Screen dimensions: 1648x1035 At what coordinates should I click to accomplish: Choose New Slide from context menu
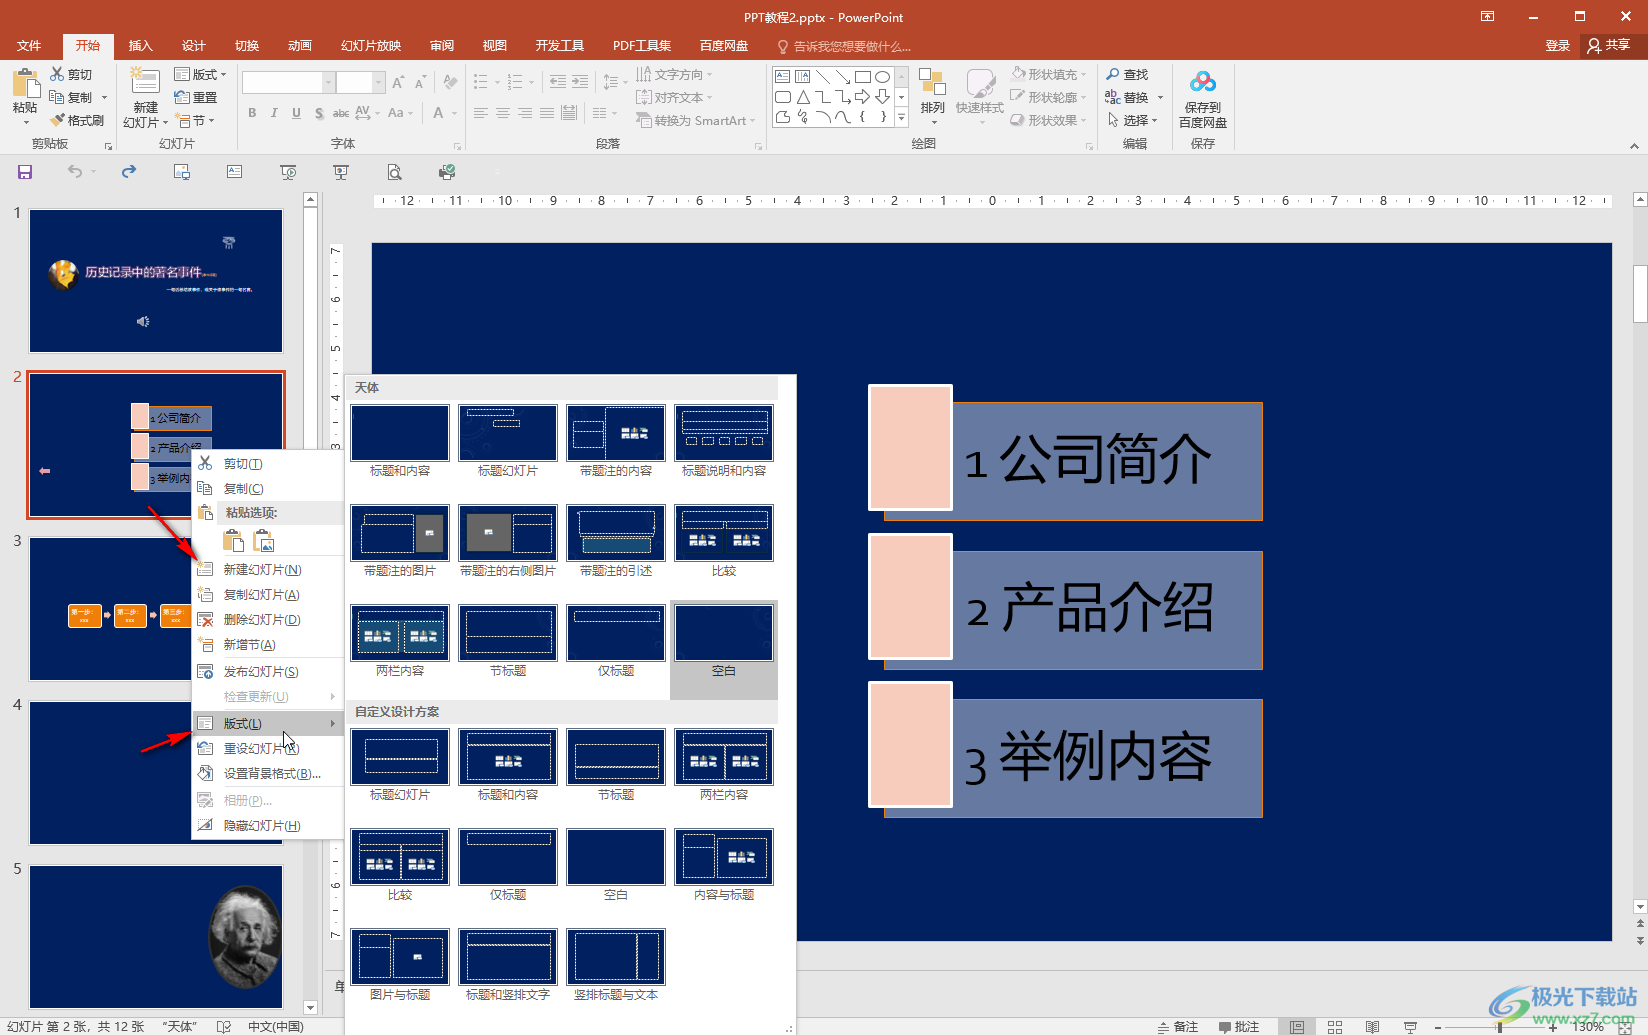tap(262, 570)
